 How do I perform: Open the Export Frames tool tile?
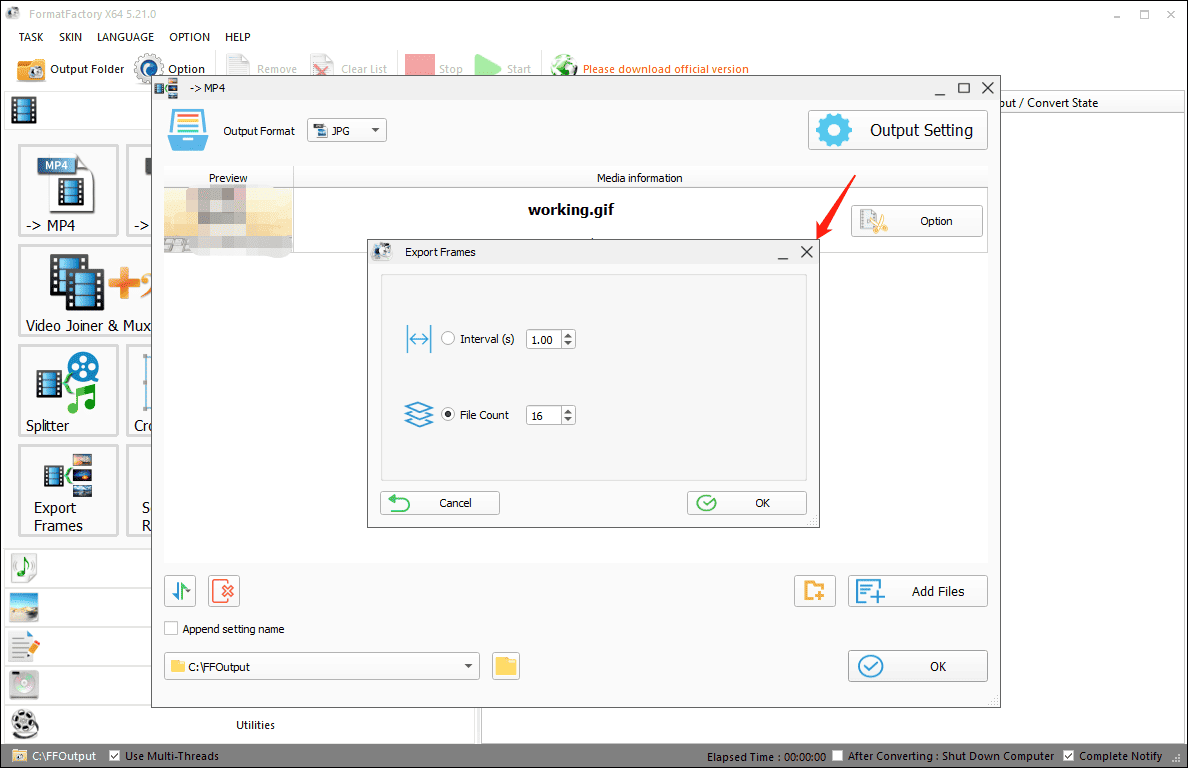pyautogui.click(x=68, y=490)
